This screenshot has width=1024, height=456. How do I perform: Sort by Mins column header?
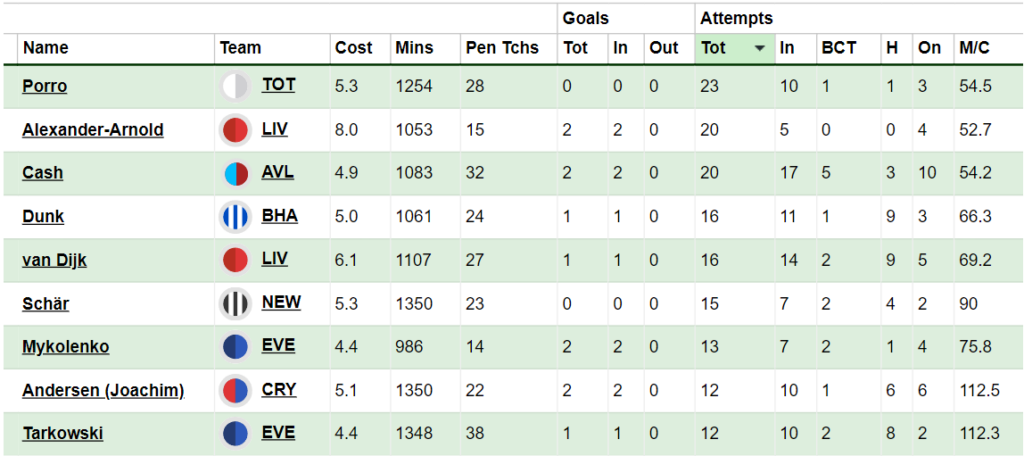pos(414,48)
